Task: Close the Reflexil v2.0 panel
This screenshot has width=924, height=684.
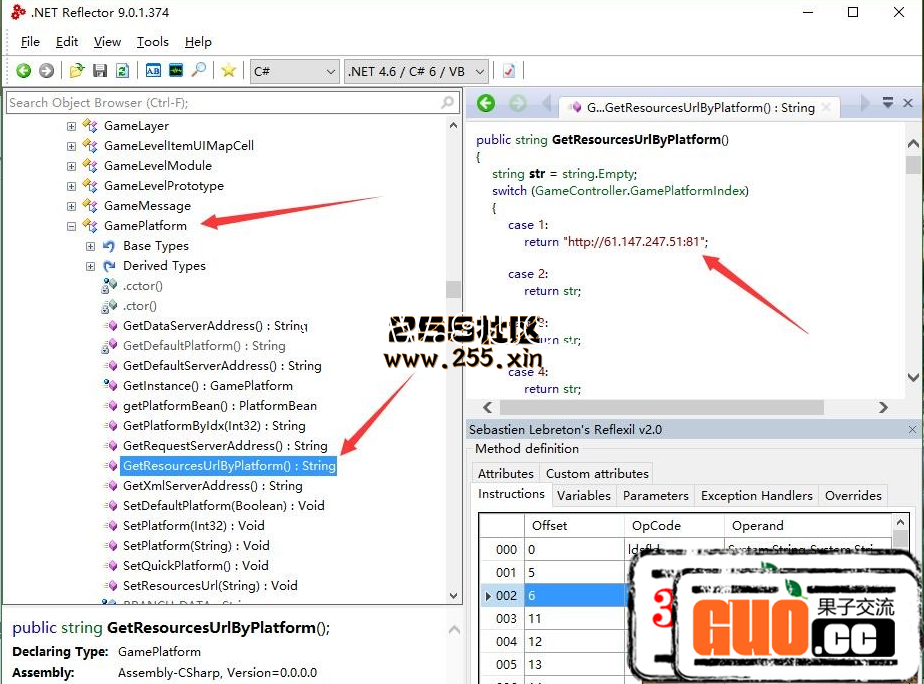Action: pyautogui.click(x=912, y=429)
